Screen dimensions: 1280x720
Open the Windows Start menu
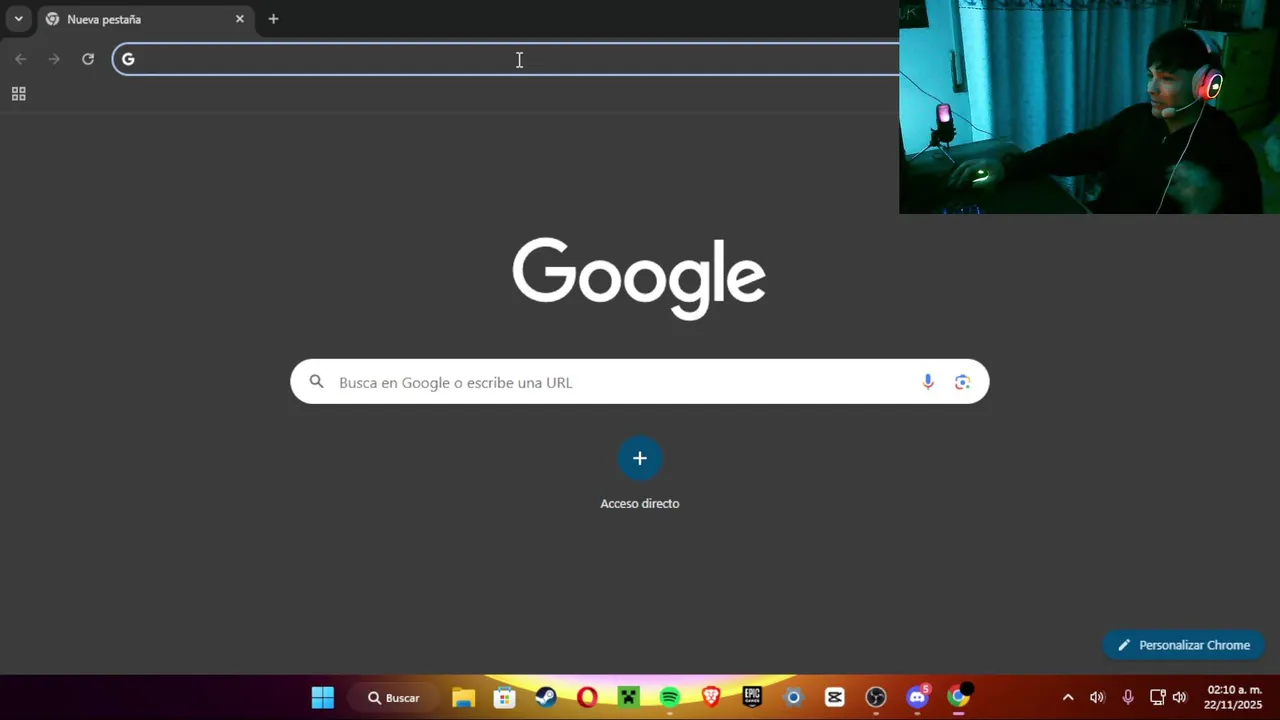(x=323, y=697)
